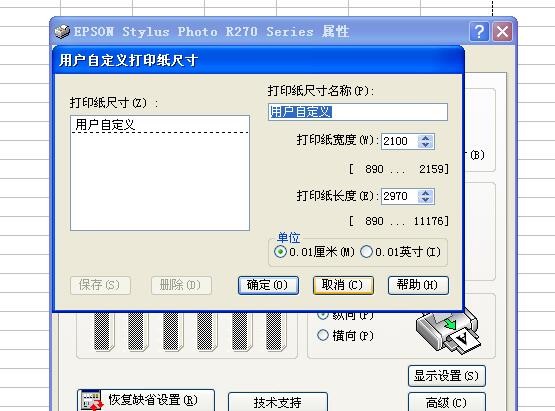Click the paper size name input field

358,112
